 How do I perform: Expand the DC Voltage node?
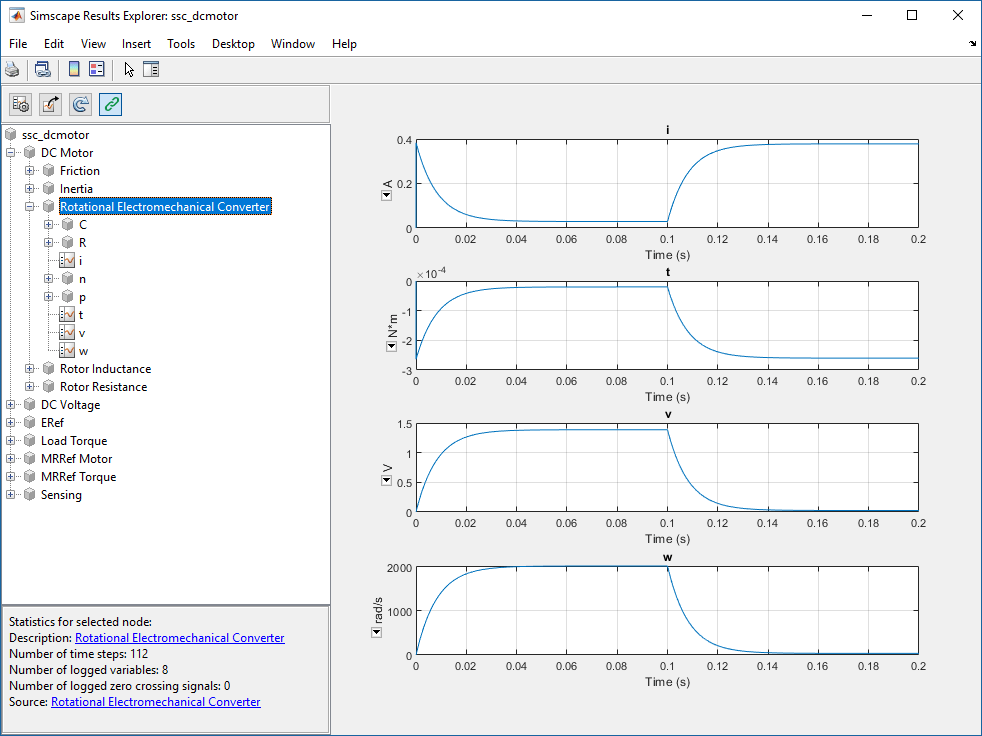point(11,405)
